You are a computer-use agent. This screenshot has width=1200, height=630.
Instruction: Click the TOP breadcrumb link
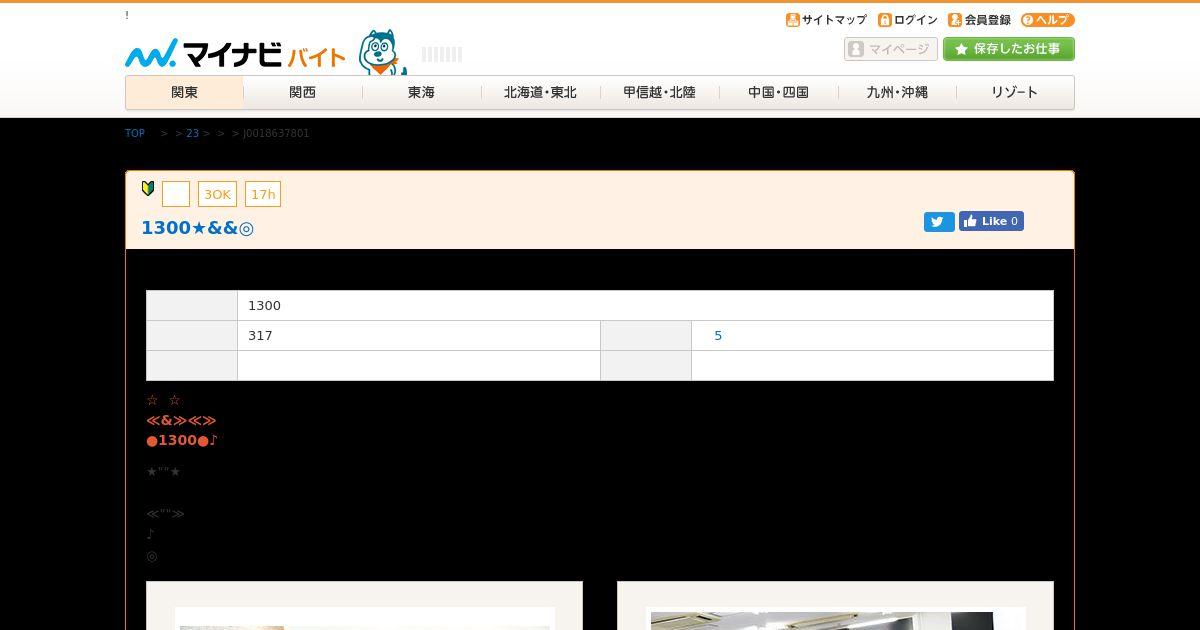pos(135,133)
